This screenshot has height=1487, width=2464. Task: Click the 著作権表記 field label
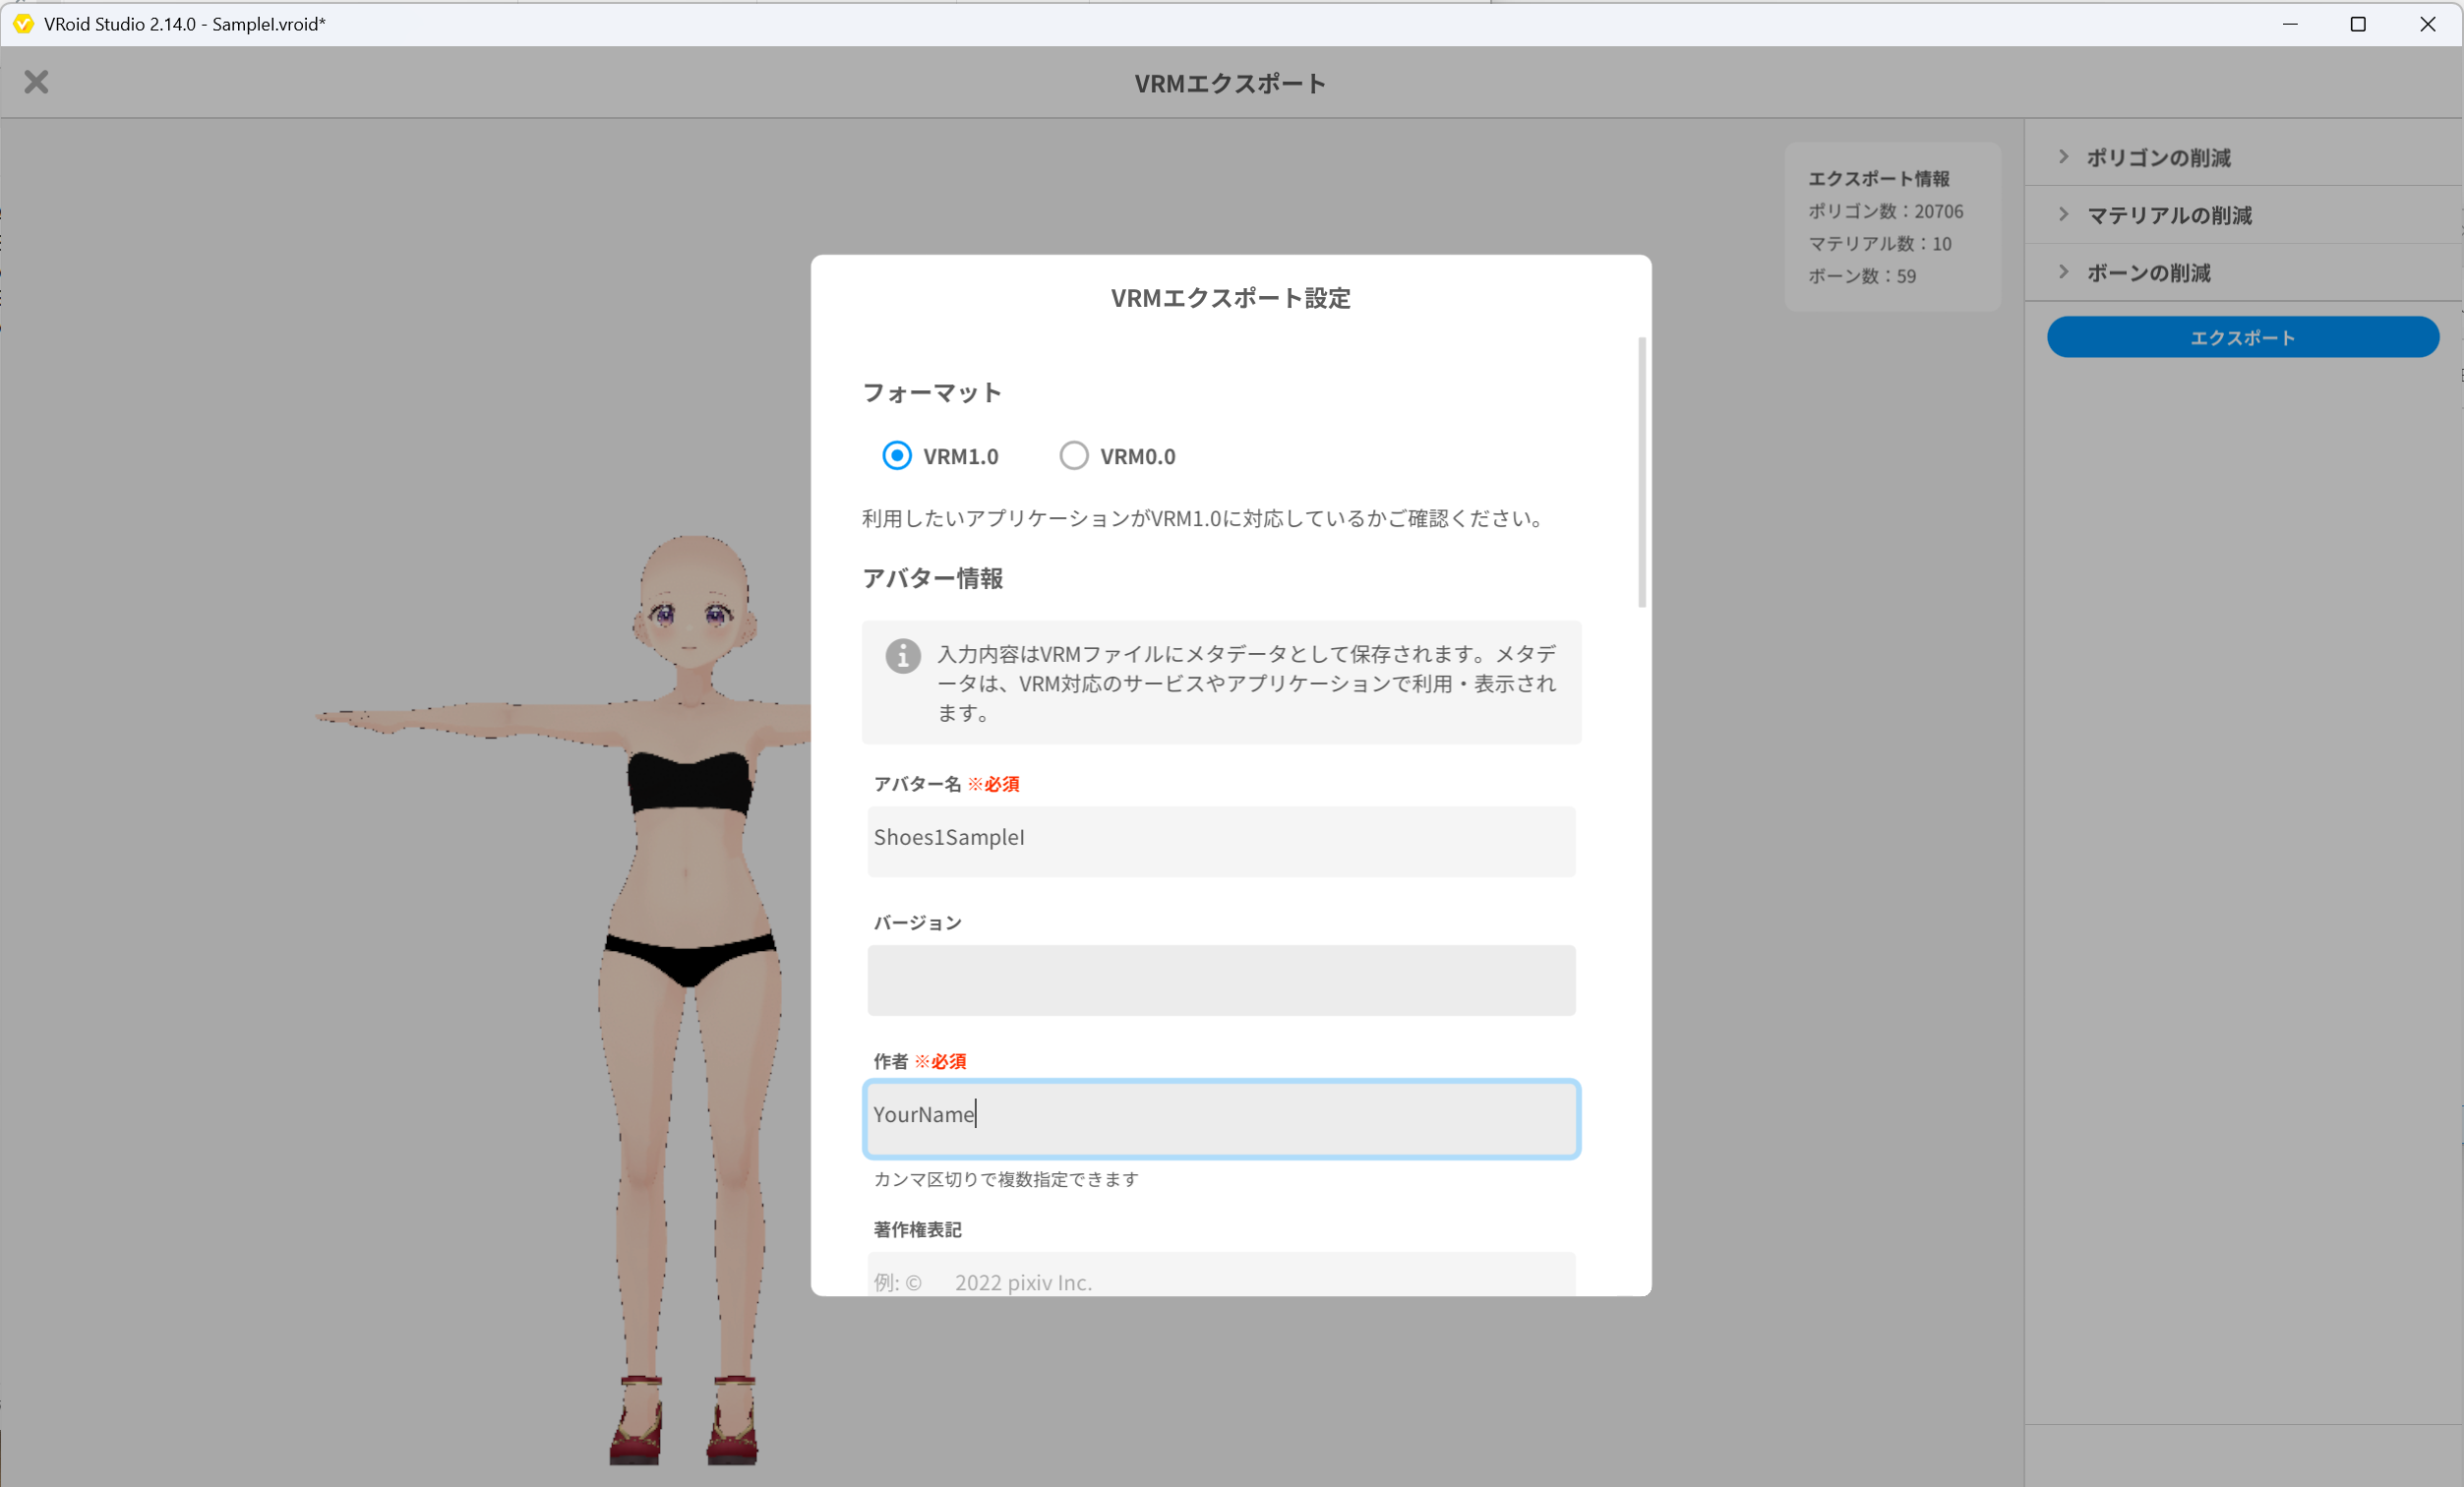(917, 1230)
